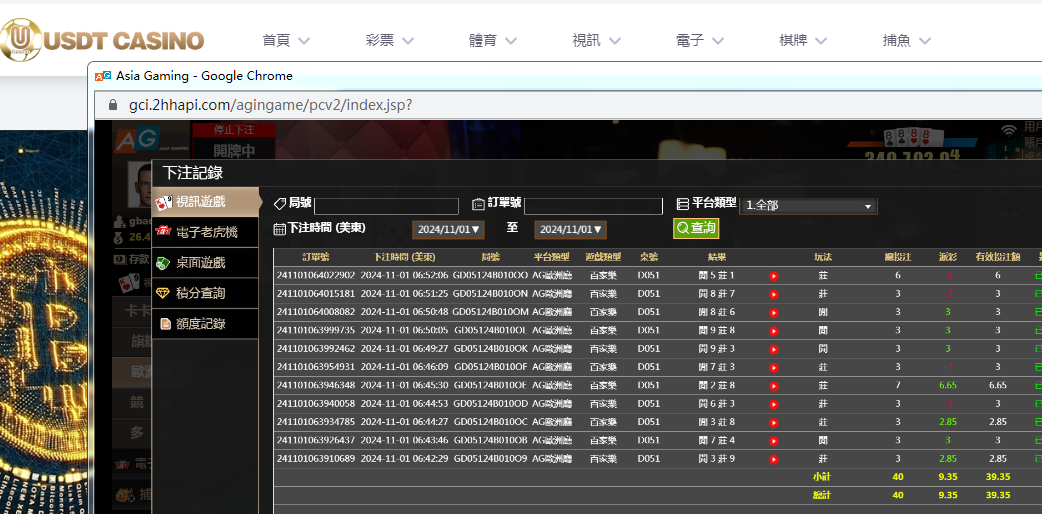The height and width of the screenshot is (514, 1042).
Task: Click the AG logo in the game window
Action: (x=130, y=141)
